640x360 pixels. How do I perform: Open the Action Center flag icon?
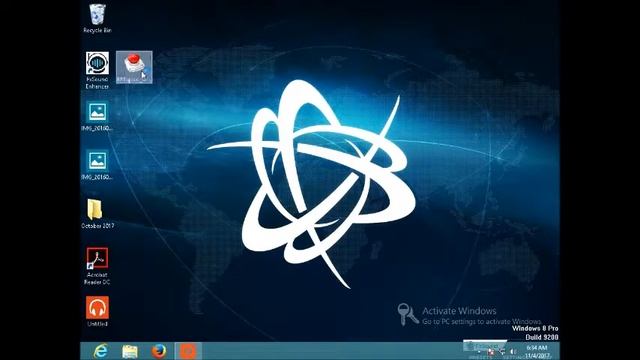491,351
